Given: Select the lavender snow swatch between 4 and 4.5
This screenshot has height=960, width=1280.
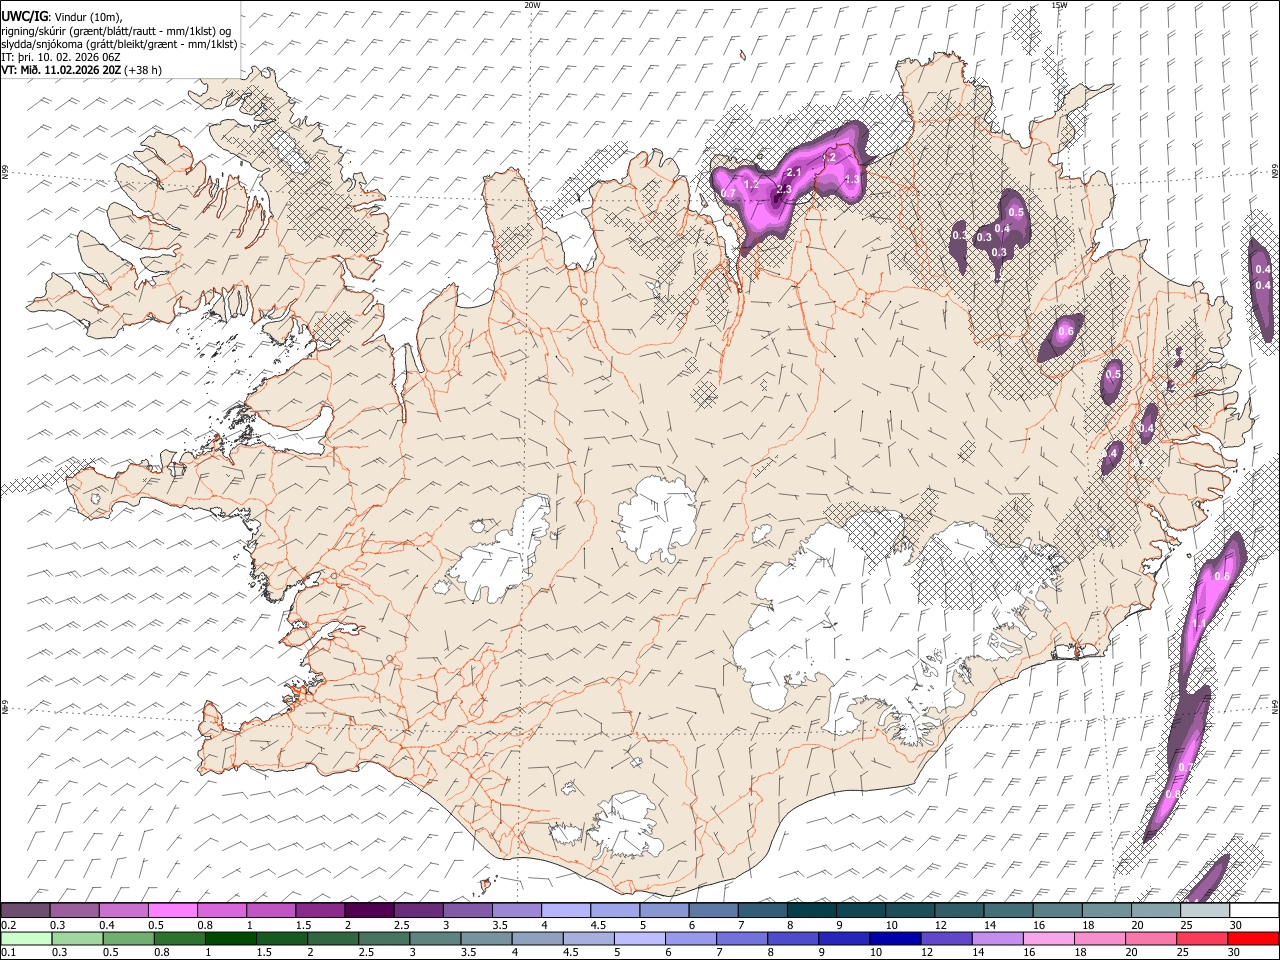Looking at the screenshot, I should 566,910.
